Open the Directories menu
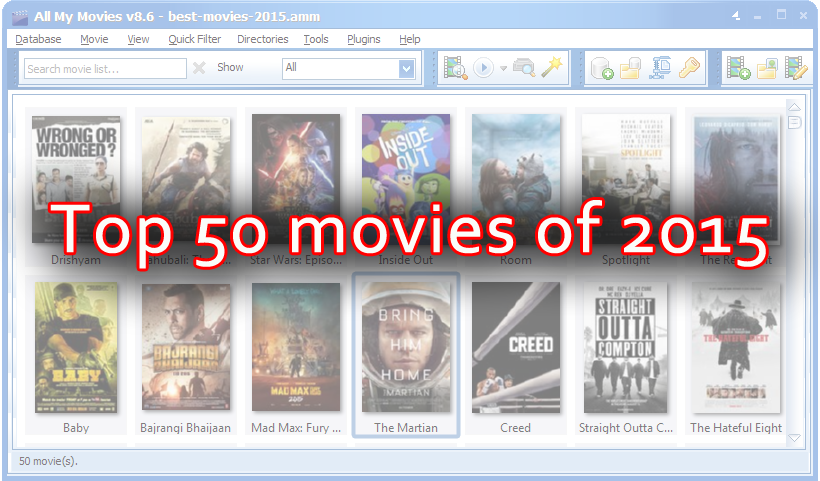Viewport: 820px width, 481px height. (x=263, y=39)
